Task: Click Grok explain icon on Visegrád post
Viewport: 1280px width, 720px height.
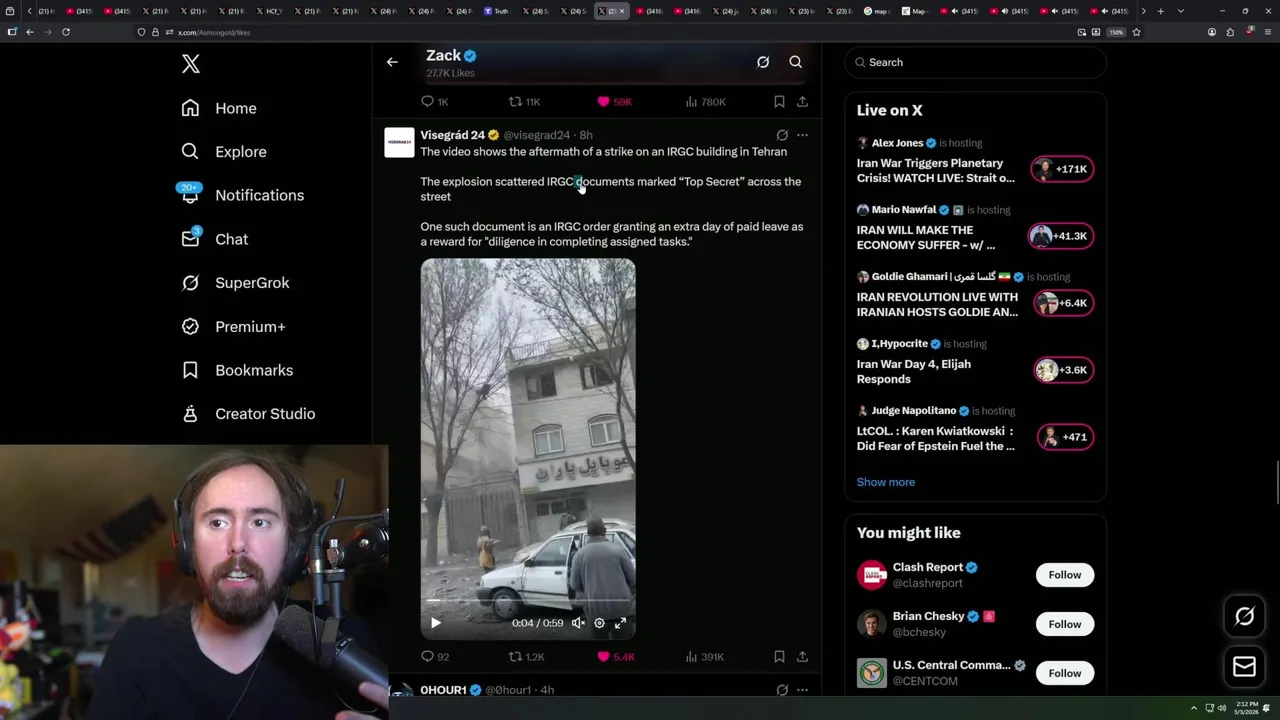Action: (x=782, y=135)
